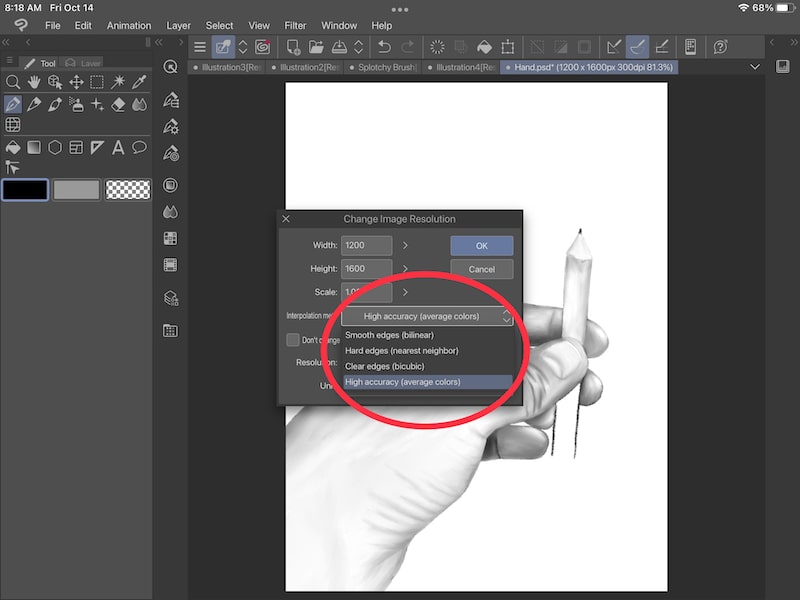Choose the Gradient tool
Screen dimensions: 800x600
[x=34, y=146]
